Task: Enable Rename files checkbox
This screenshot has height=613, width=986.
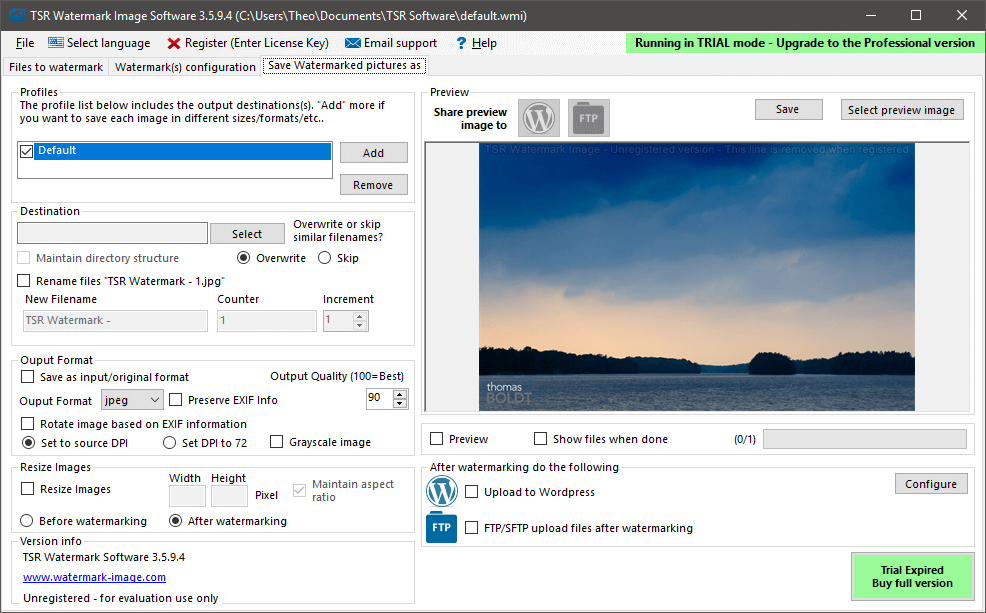Action: [x=24, y=280]
